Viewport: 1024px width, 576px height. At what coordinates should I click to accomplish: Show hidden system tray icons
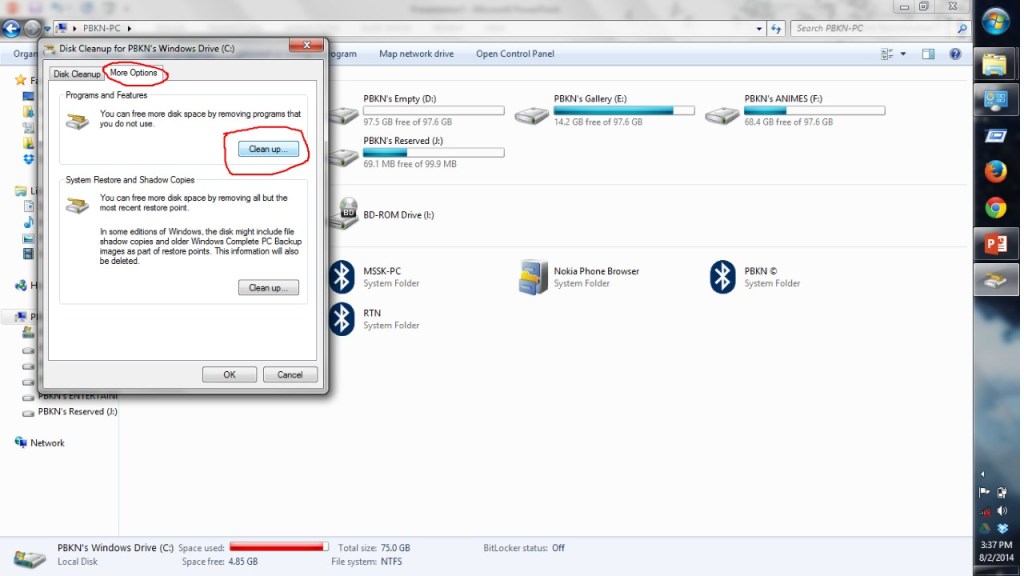click(x=983, y=474)
